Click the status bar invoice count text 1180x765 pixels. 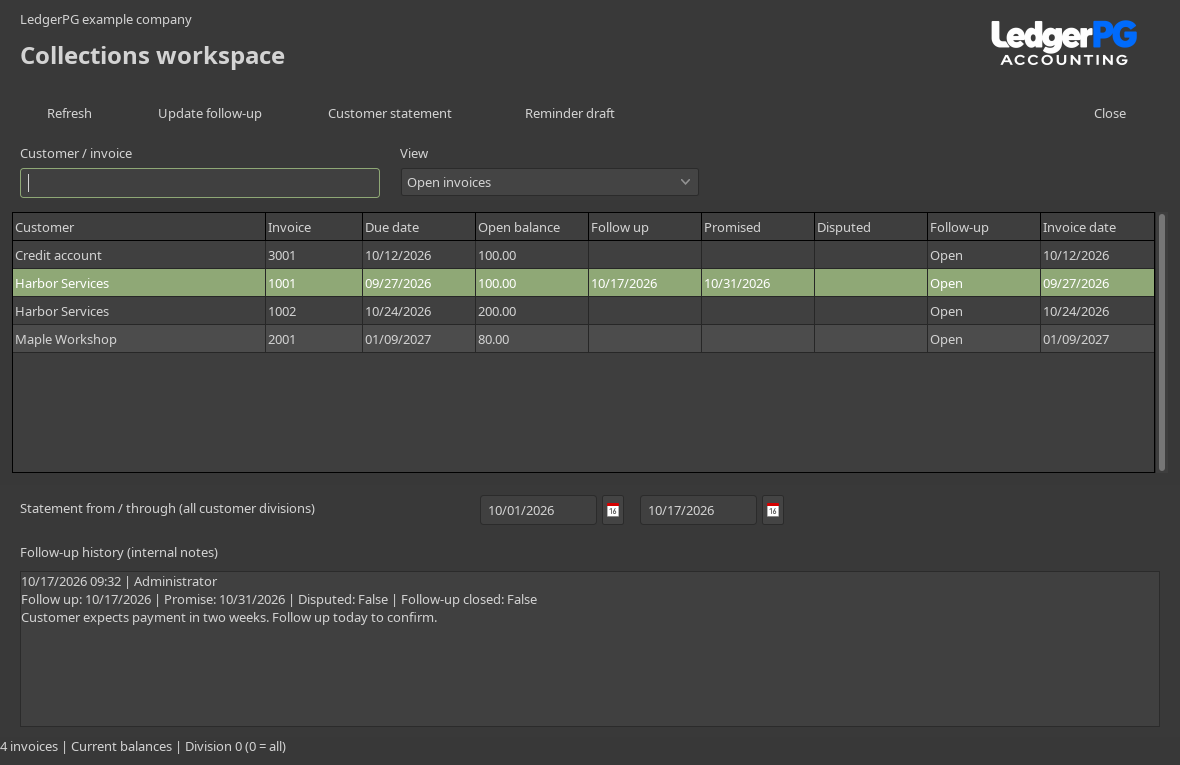tap(29, 747)
